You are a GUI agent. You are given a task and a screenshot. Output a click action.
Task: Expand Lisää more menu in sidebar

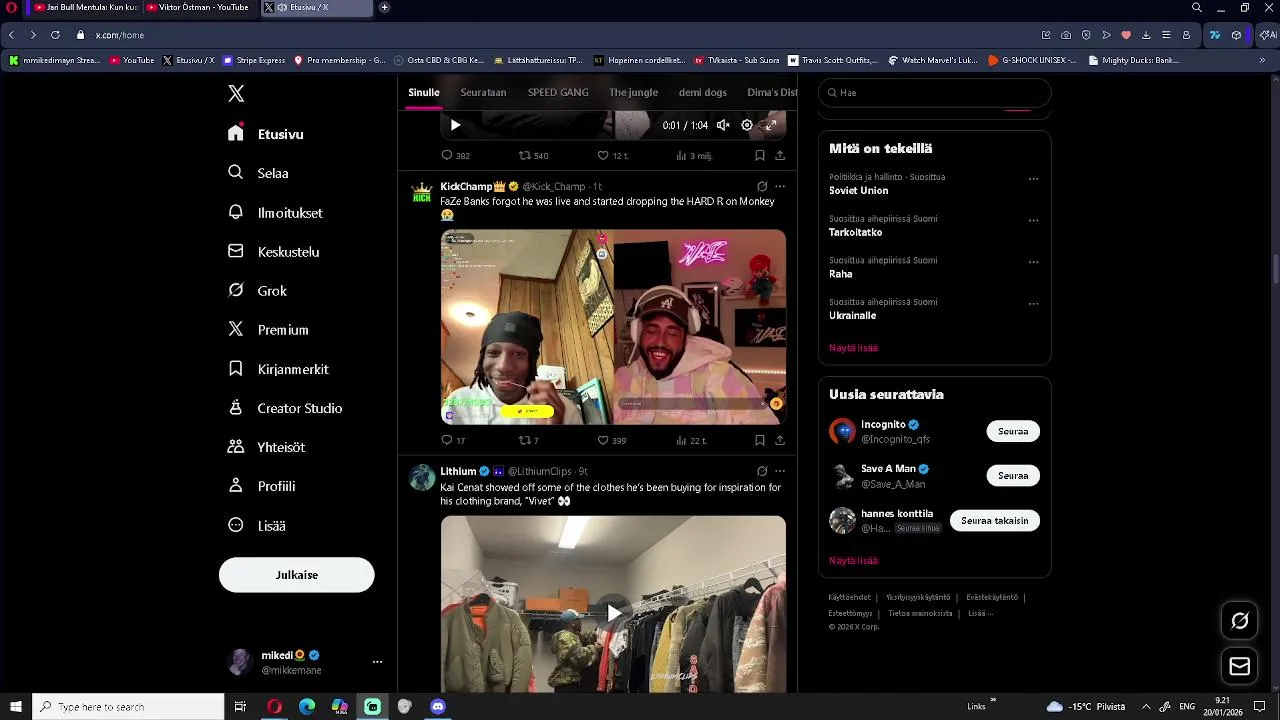pos(256,525)
